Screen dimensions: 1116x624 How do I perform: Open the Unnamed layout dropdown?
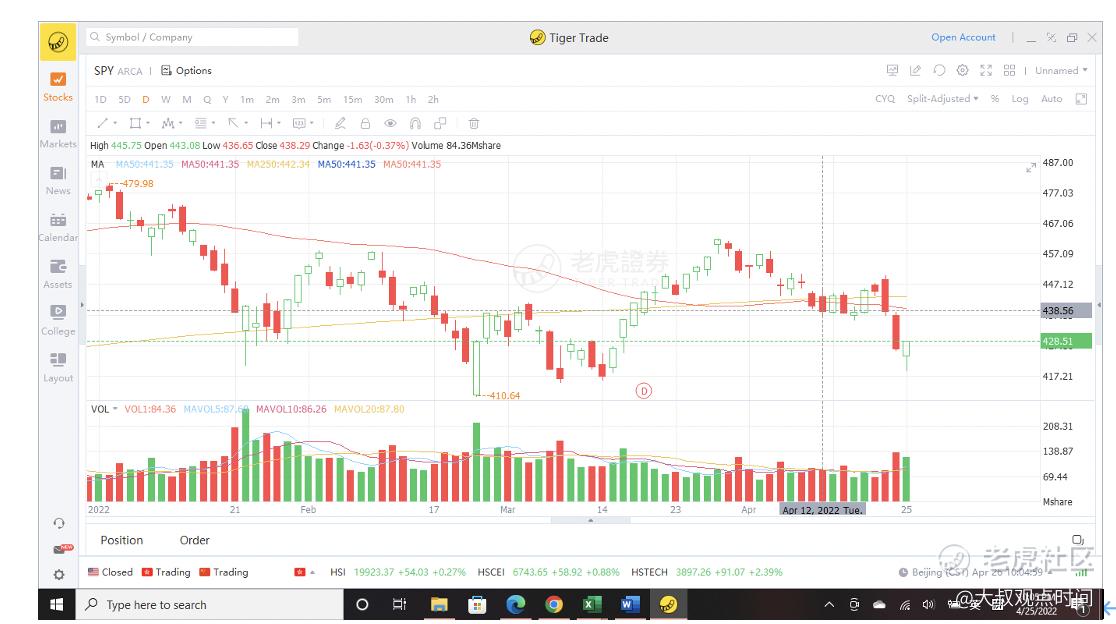1061,70
